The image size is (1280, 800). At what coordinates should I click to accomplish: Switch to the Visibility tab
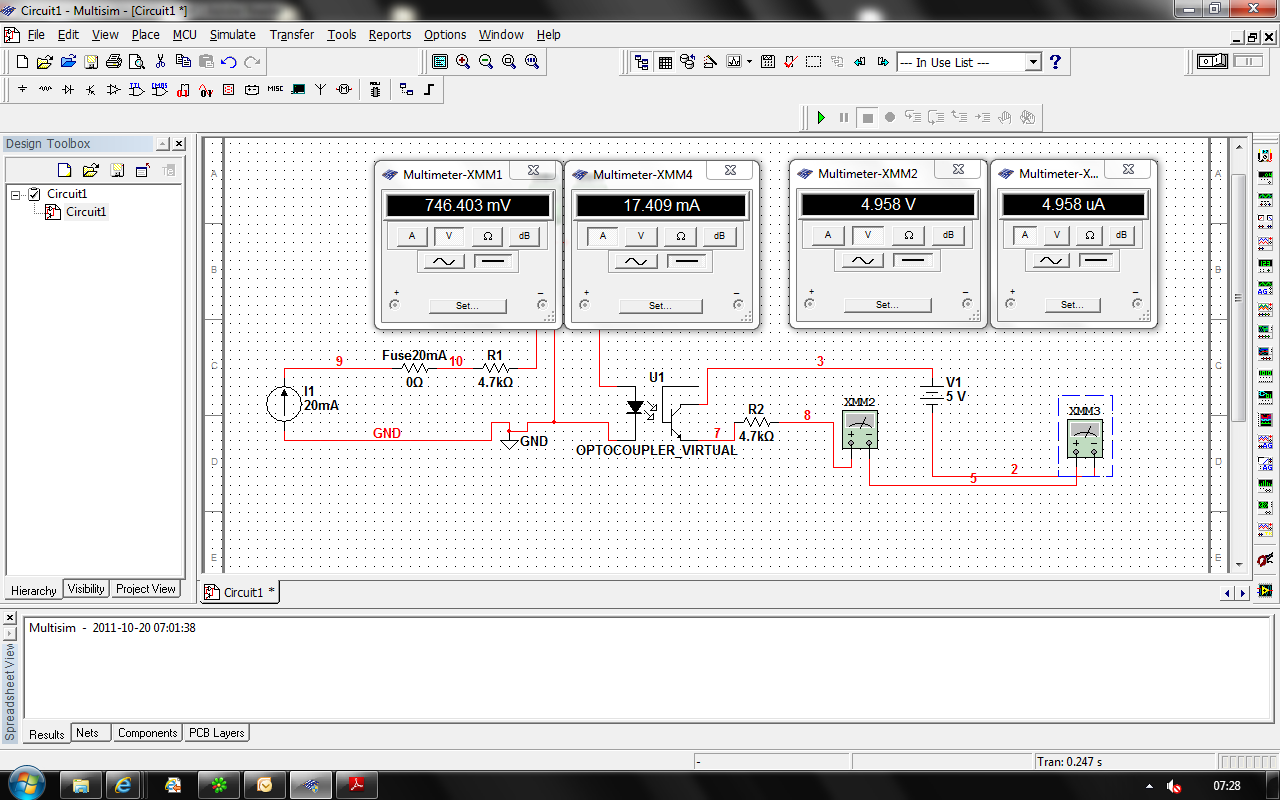pos(86,589)
